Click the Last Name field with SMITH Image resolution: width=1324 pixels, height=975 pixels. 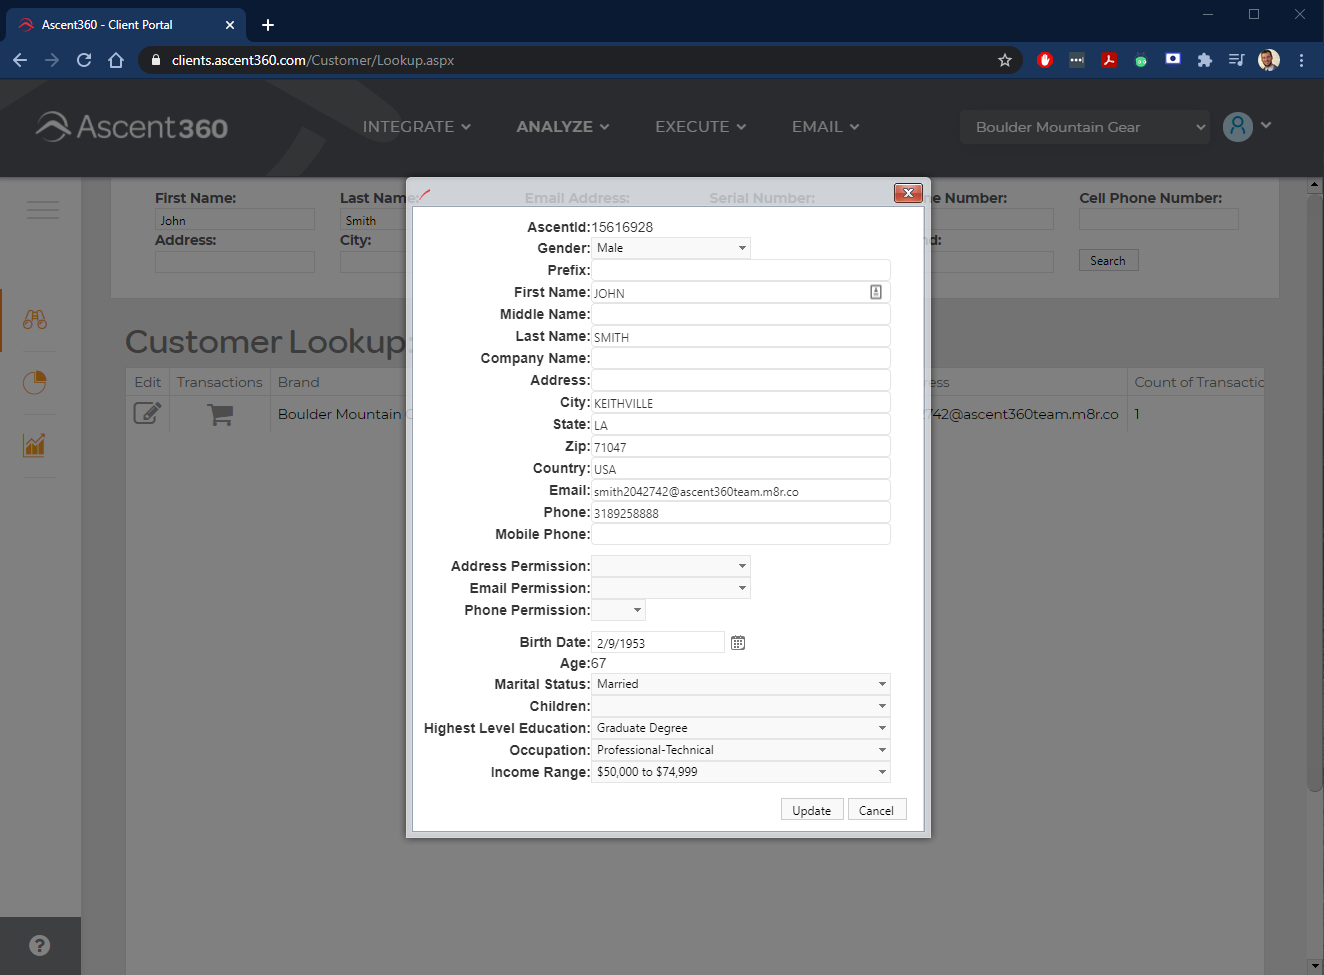click(741, 336)
